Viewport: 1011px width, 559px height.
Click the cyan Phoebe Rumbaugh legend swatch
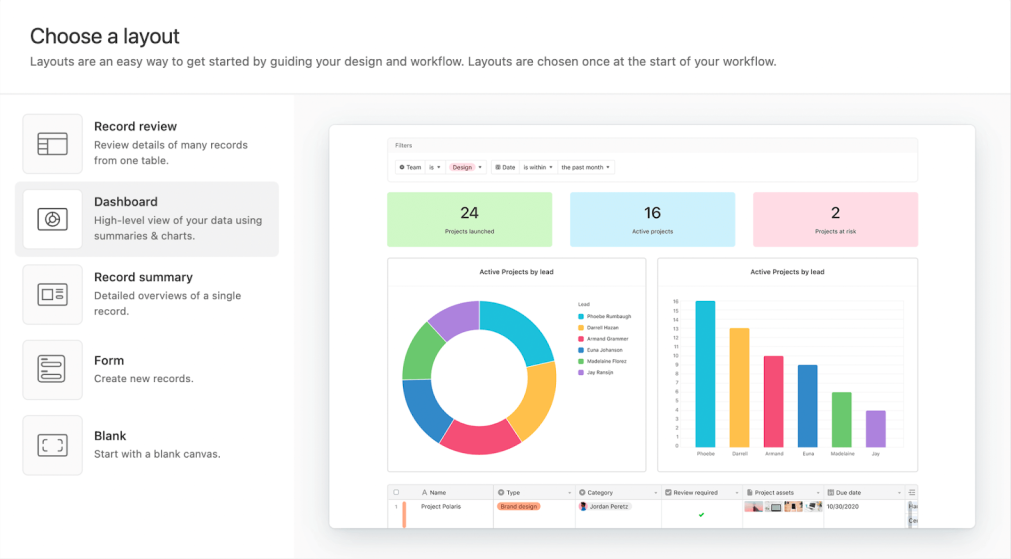(x=581, y=316)
